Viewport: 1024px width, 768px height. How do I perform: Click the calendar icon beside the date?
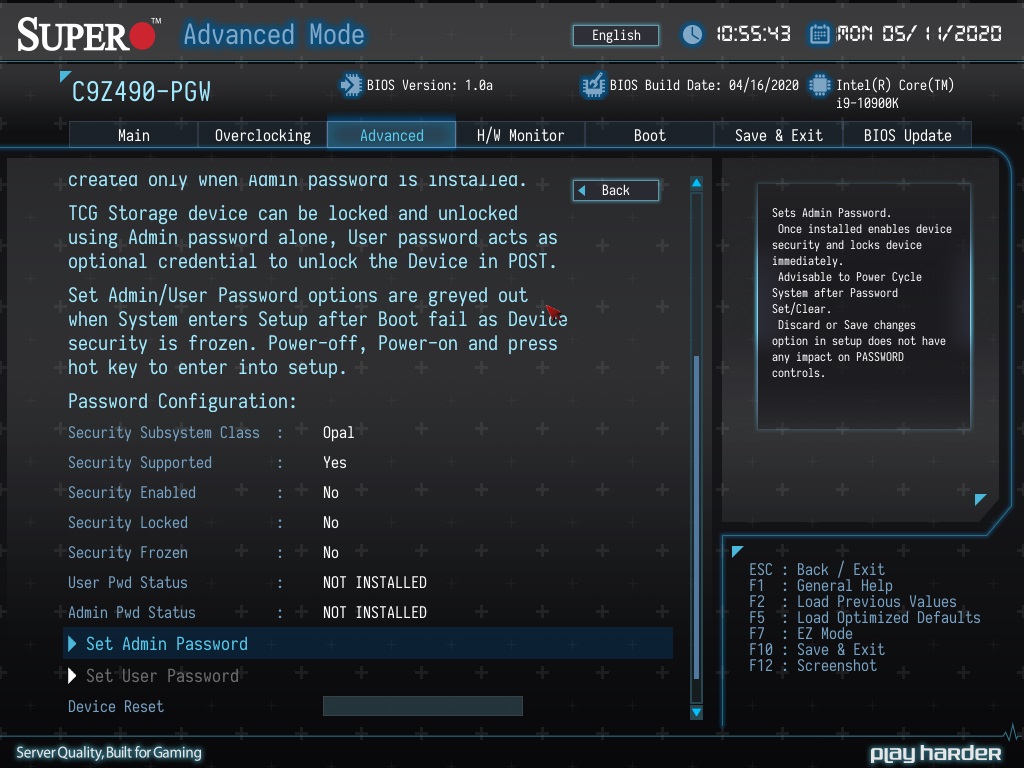(819, 35)
